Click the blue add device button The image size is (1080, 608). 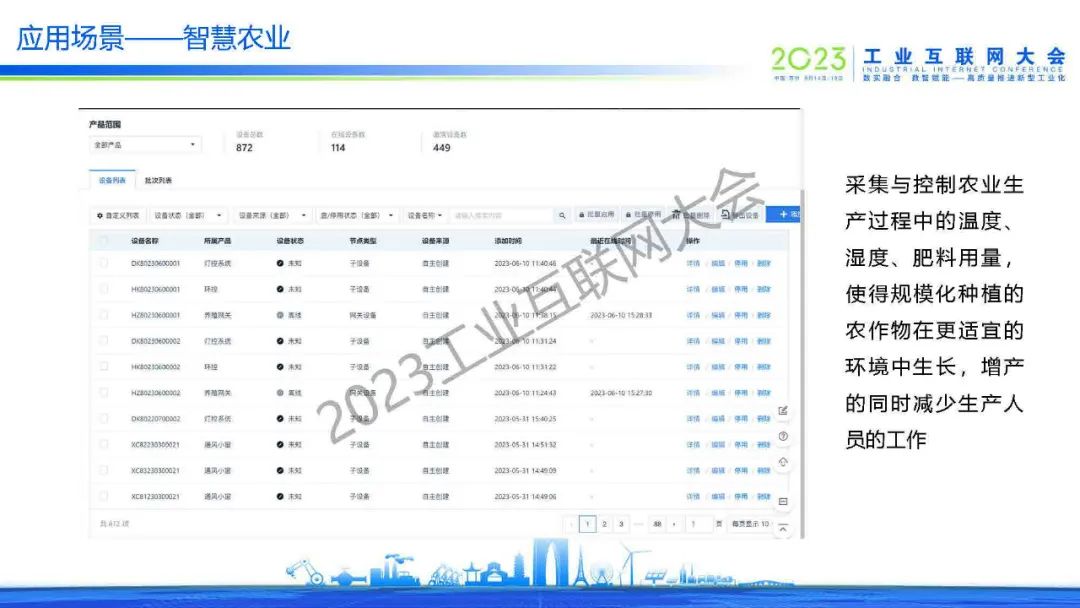point(784,215)
